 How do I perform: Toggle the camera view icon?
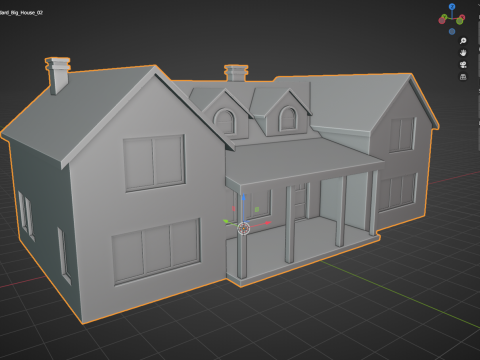coord(463,65)
